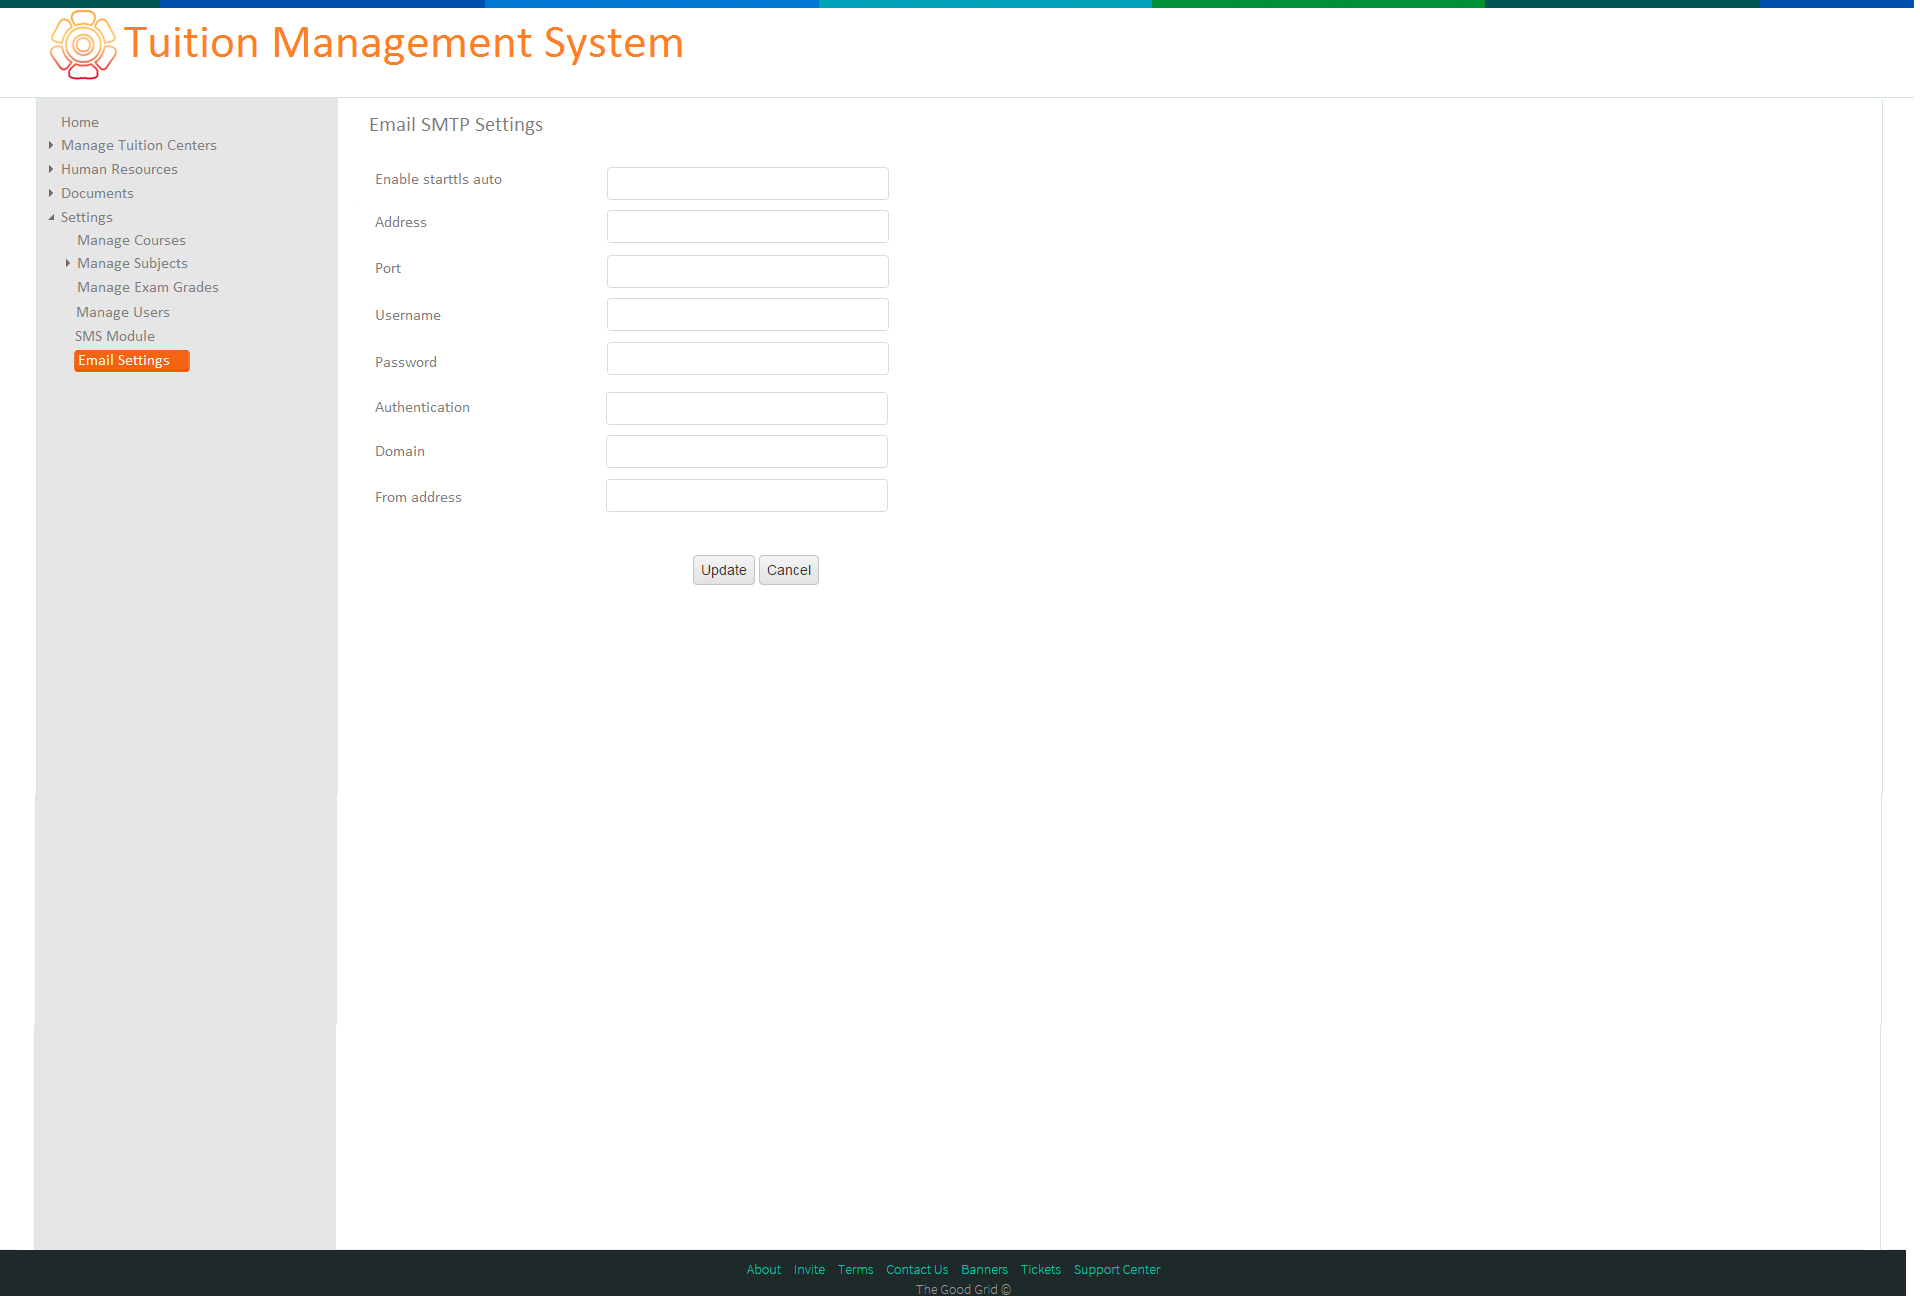The image size is (1920, 1296).
Task: Open the Support Center footer link
Action: [x=1117, y=1270]
